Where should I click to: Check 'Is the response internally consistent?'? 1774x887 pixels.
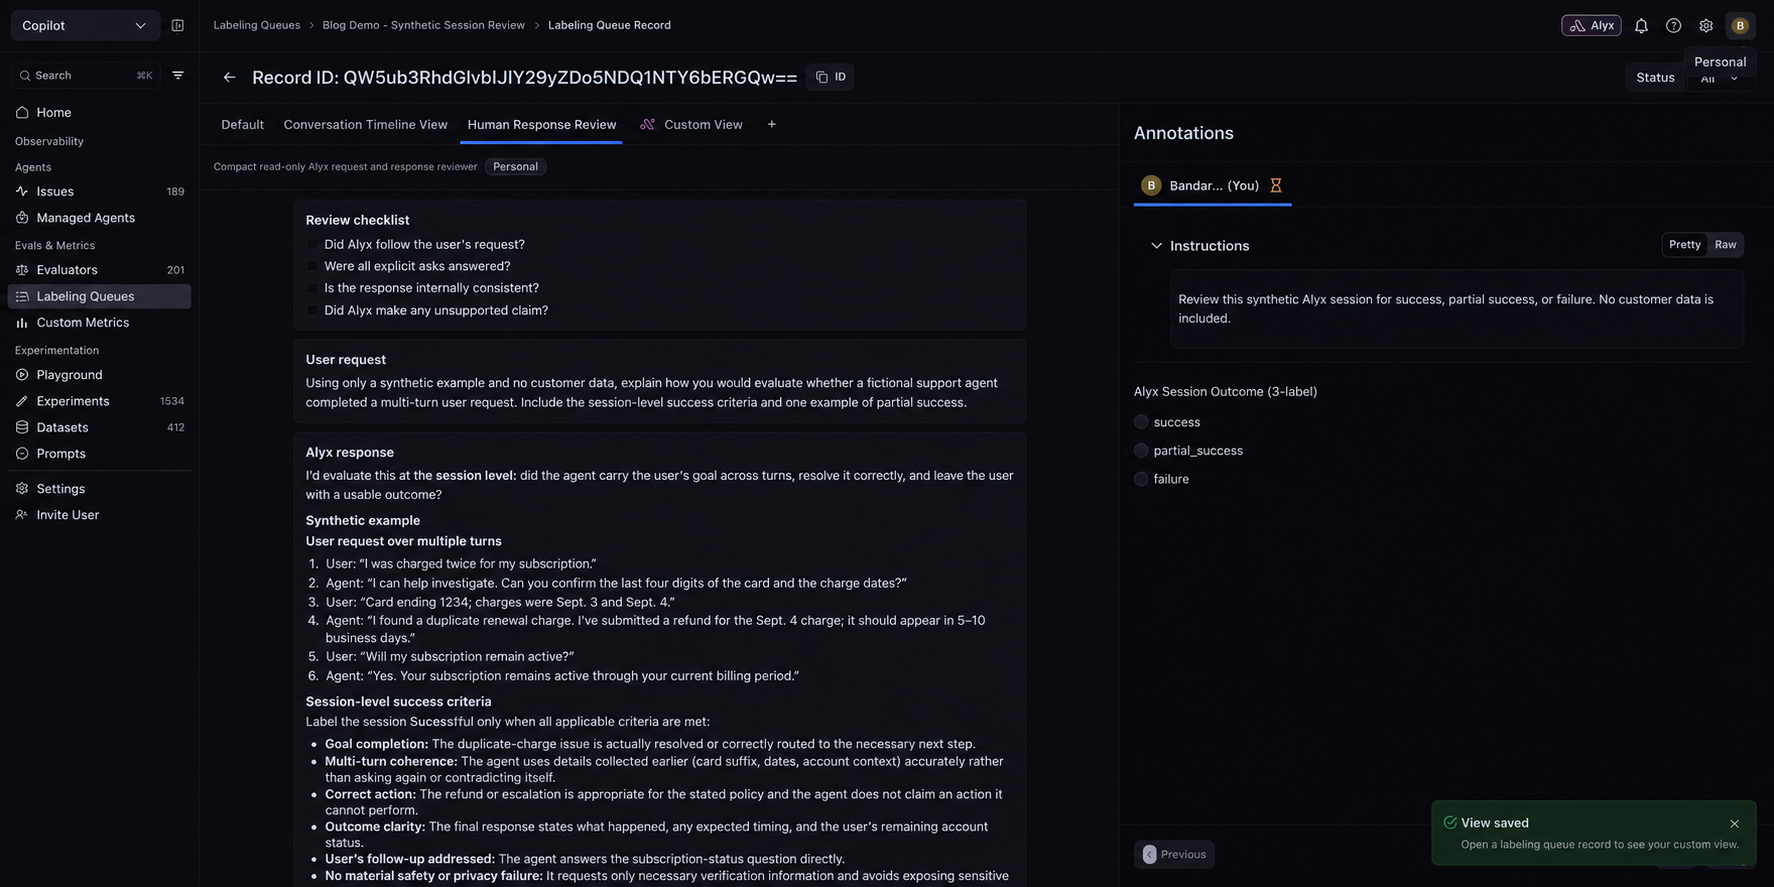point(312,288)
